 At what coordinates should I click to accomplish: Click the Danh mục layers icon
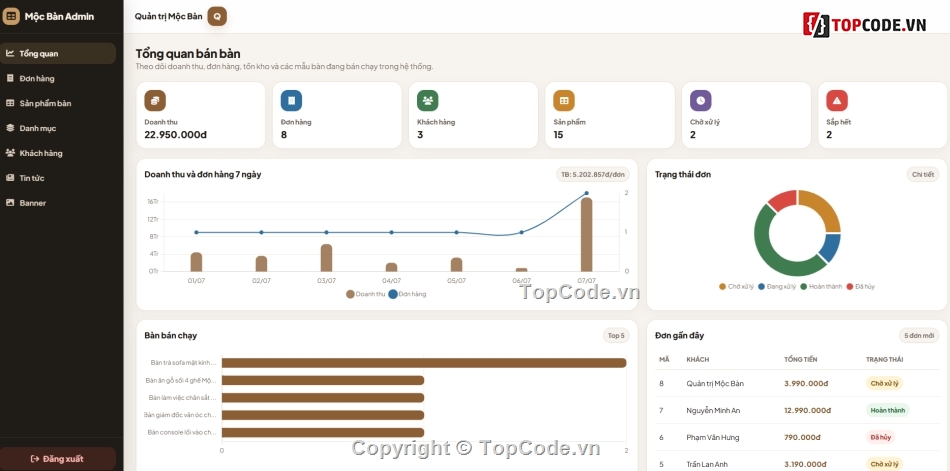pos(10,128)
